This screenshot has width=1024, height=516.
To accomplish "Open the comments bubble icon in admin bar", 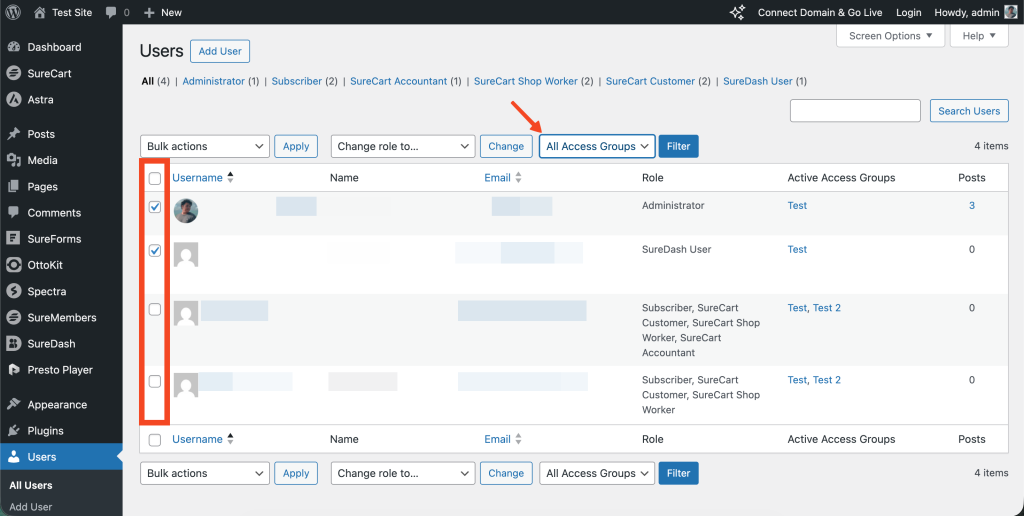I will click(110, 13).
